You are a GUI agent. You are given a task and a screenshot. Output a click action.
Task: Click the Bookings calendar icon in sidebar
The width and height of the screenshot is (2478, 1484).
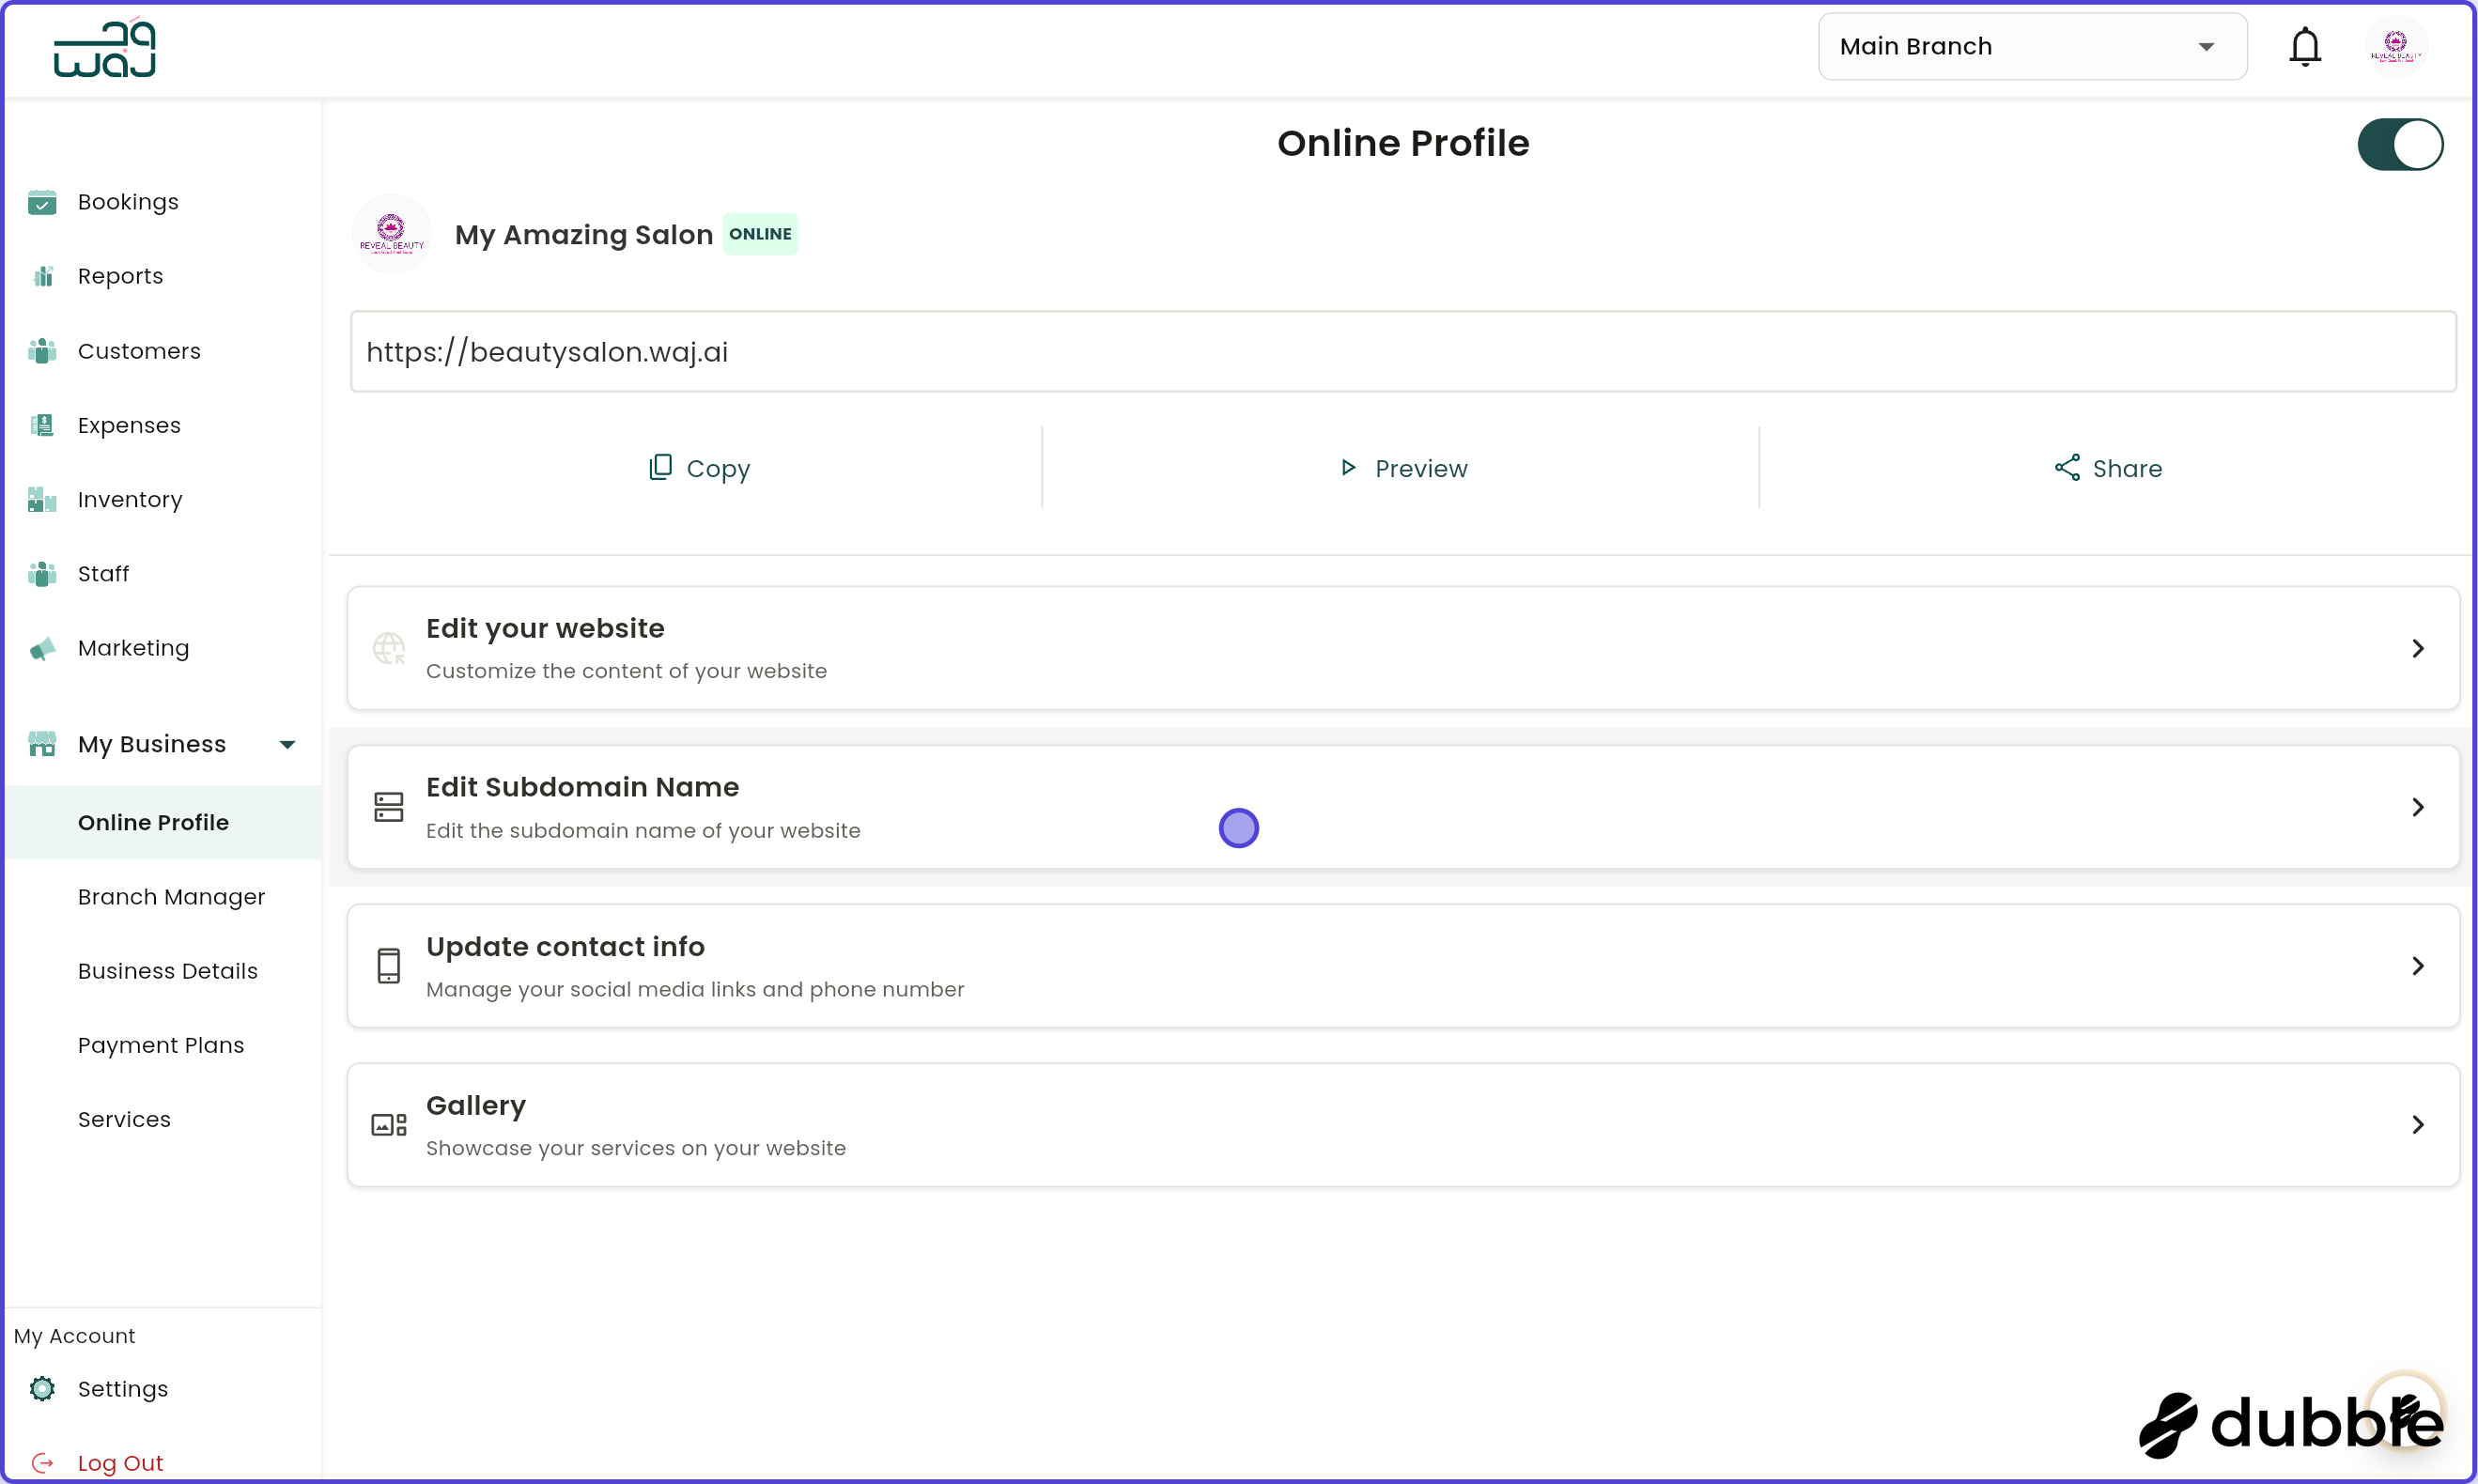(42, 201)
